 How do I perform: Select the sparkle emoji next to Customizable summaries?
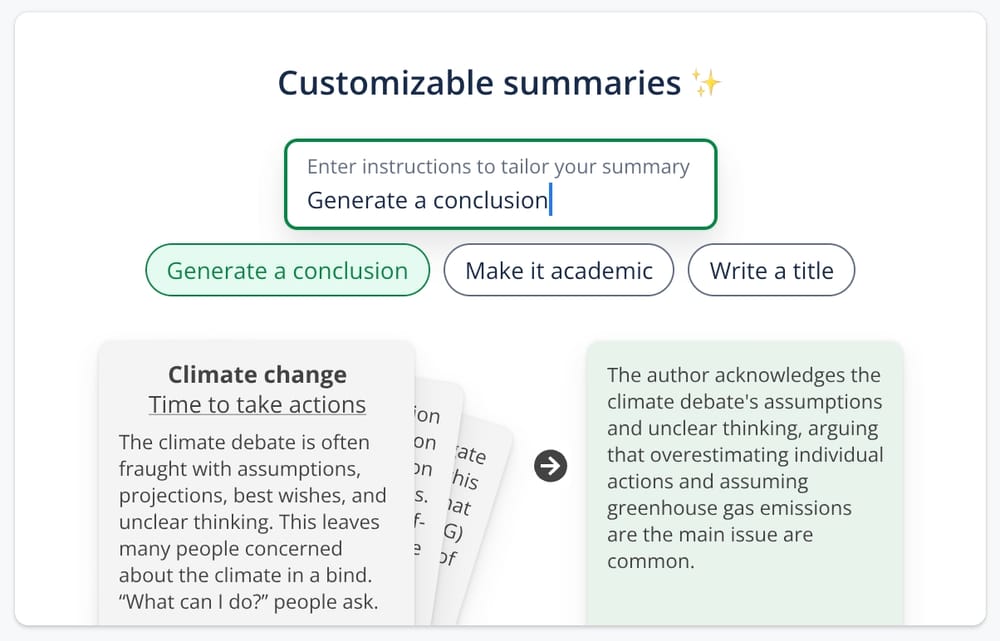point(706,84)
